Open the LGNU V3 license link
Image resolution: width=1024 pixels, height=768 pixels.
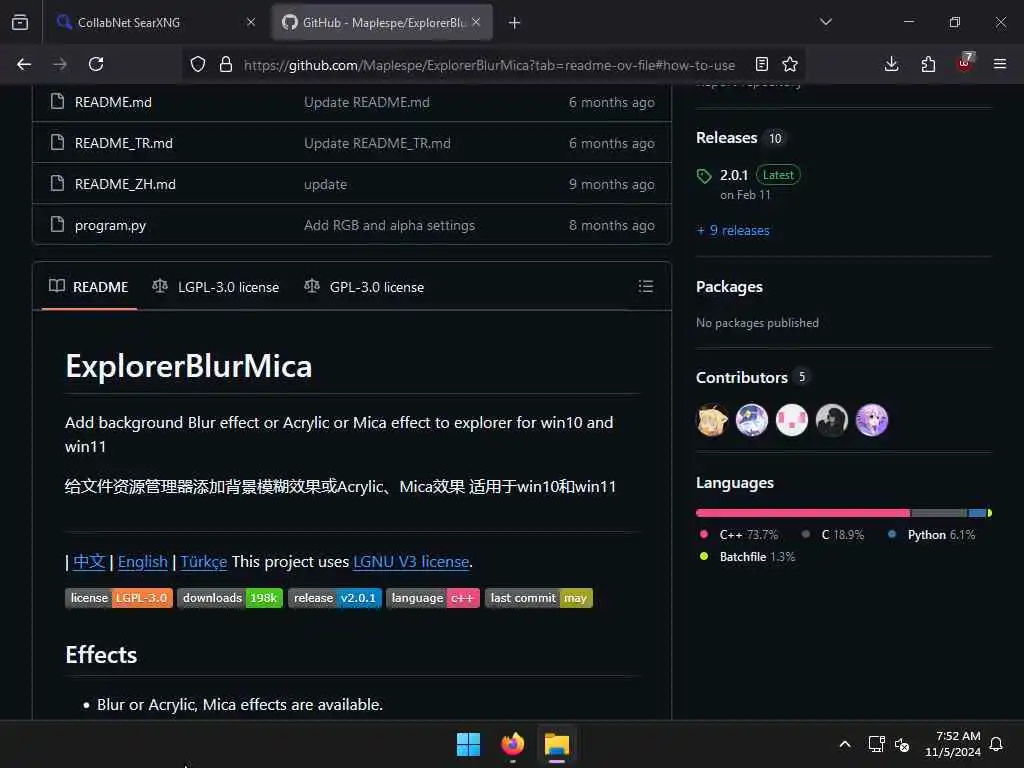411,562
